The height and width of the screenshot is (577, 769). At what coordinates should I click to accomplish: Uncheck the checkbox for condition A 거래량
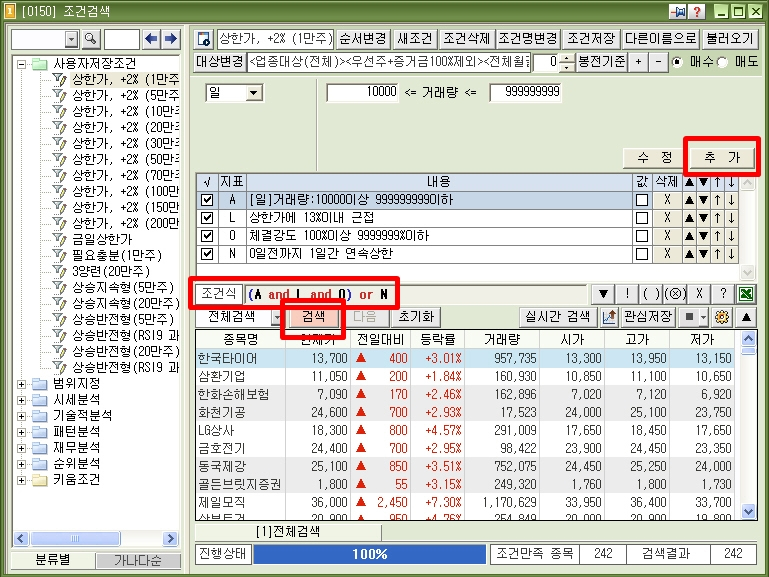click(x=207, y=200)
